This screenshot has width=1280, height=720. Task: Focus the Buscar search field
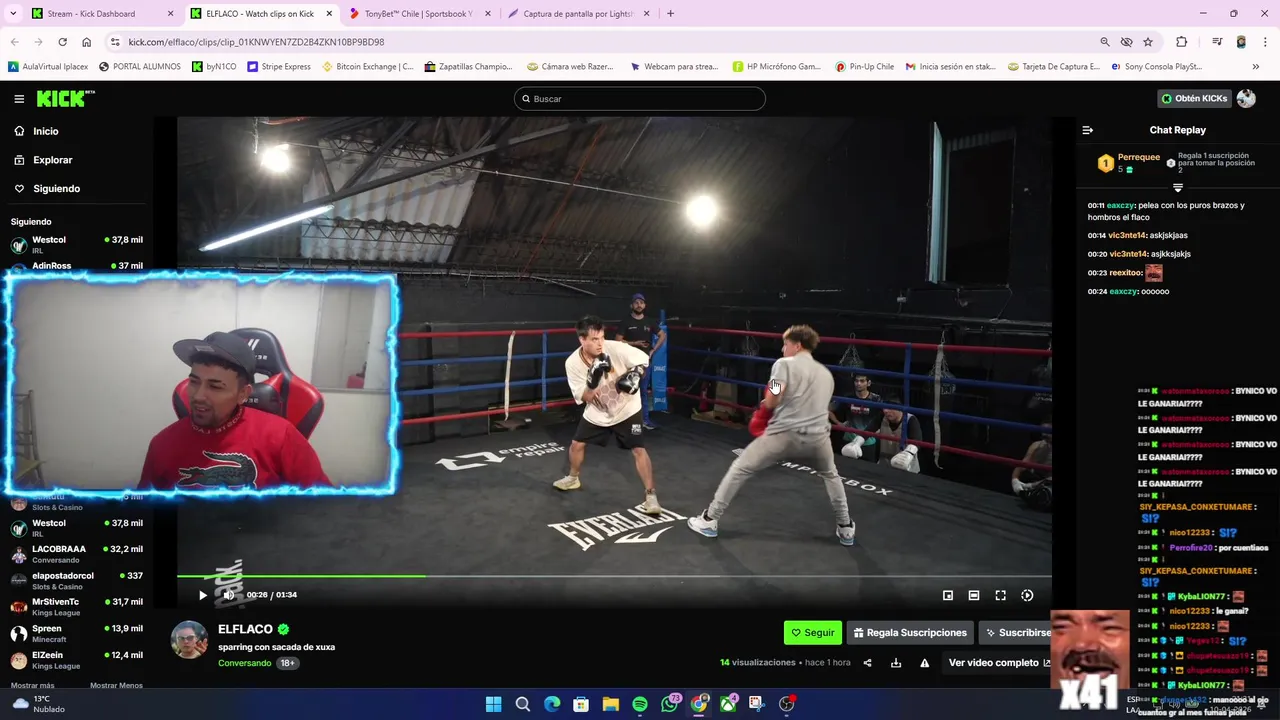(640, 99)
